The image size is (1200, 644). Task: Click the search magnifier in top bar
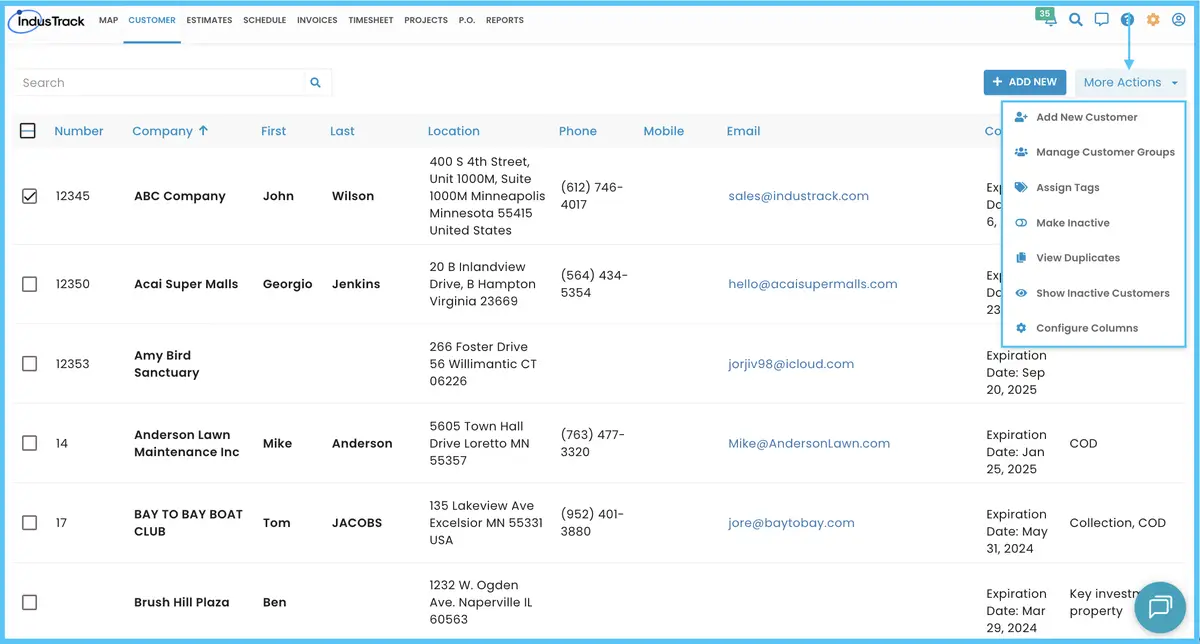coord(1076,19)
